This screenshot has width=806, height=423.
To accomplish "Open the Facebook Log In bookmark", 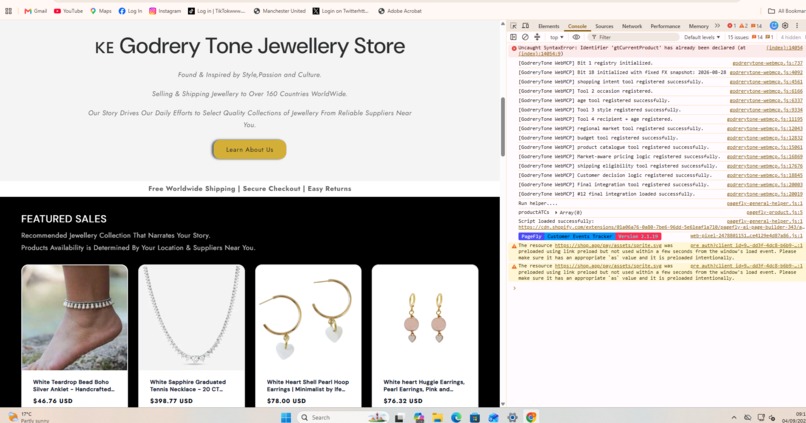I will pos(131,11).
